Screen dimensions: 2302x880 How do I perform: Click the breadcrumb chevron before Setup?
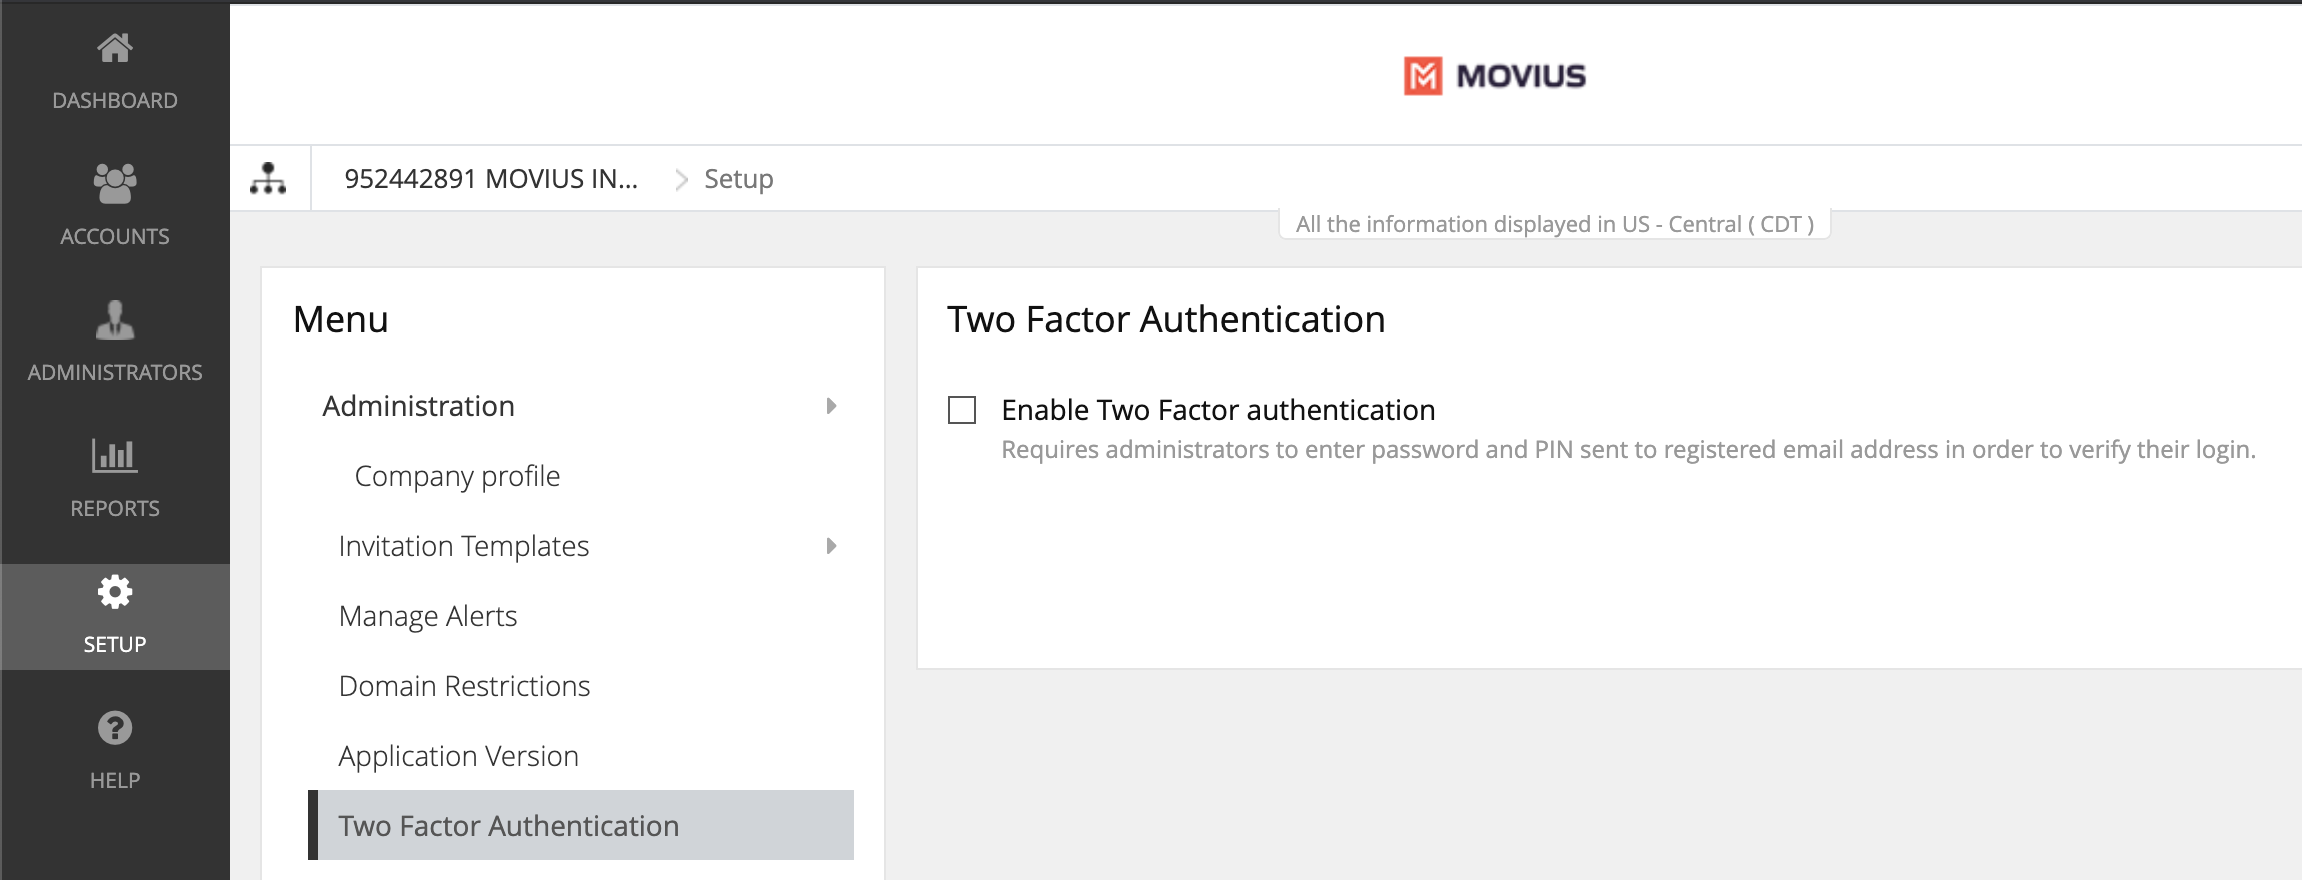(681, 179)
